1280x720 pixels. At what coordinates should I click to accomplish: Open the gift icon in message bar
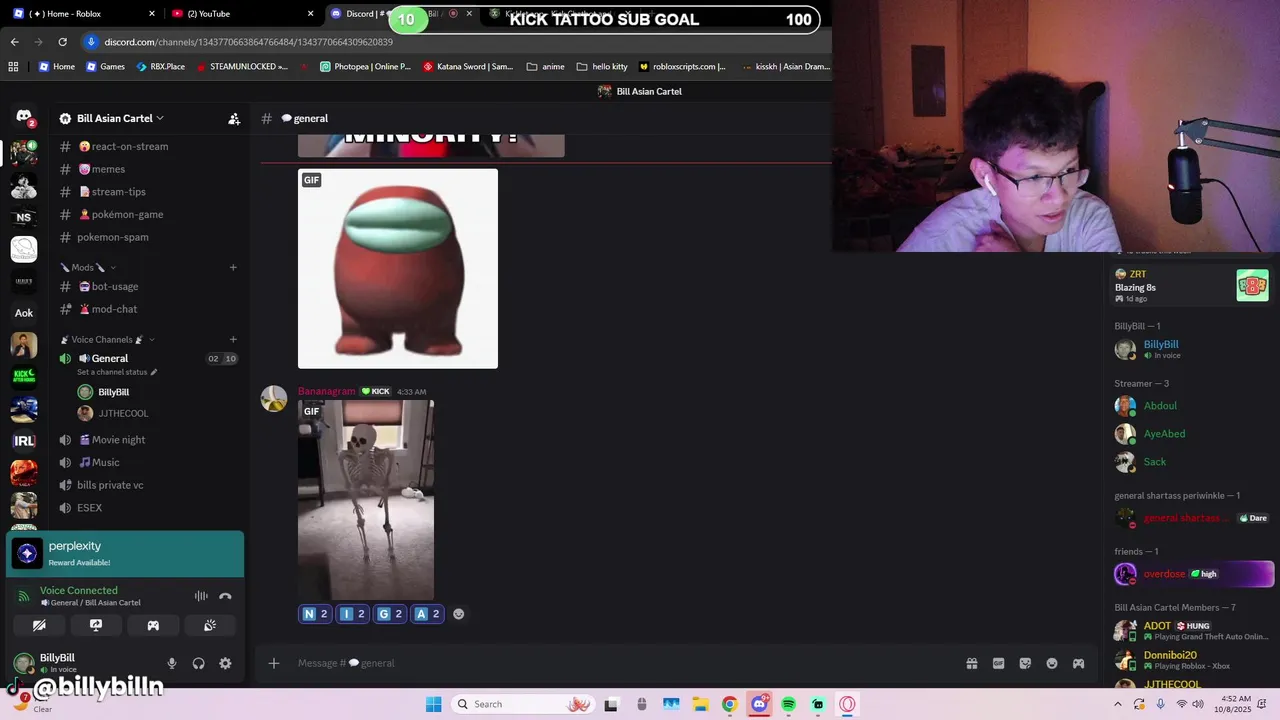click(972, 663)
